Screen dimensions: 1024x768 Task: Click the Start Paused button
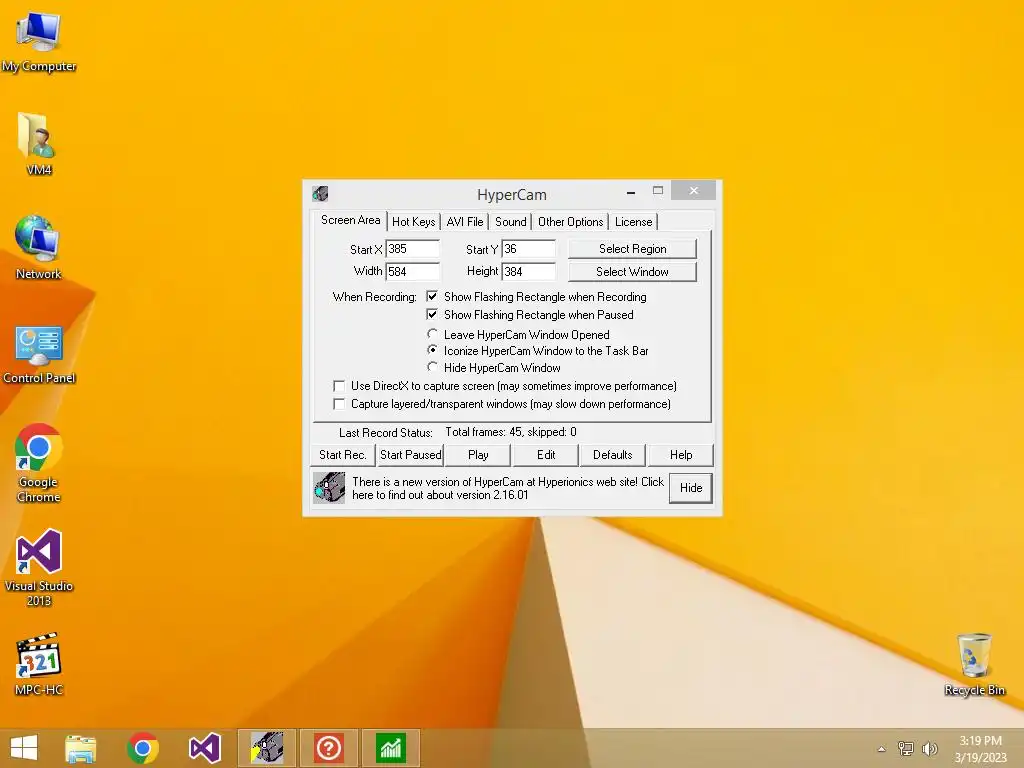click(x=411, y=455)
